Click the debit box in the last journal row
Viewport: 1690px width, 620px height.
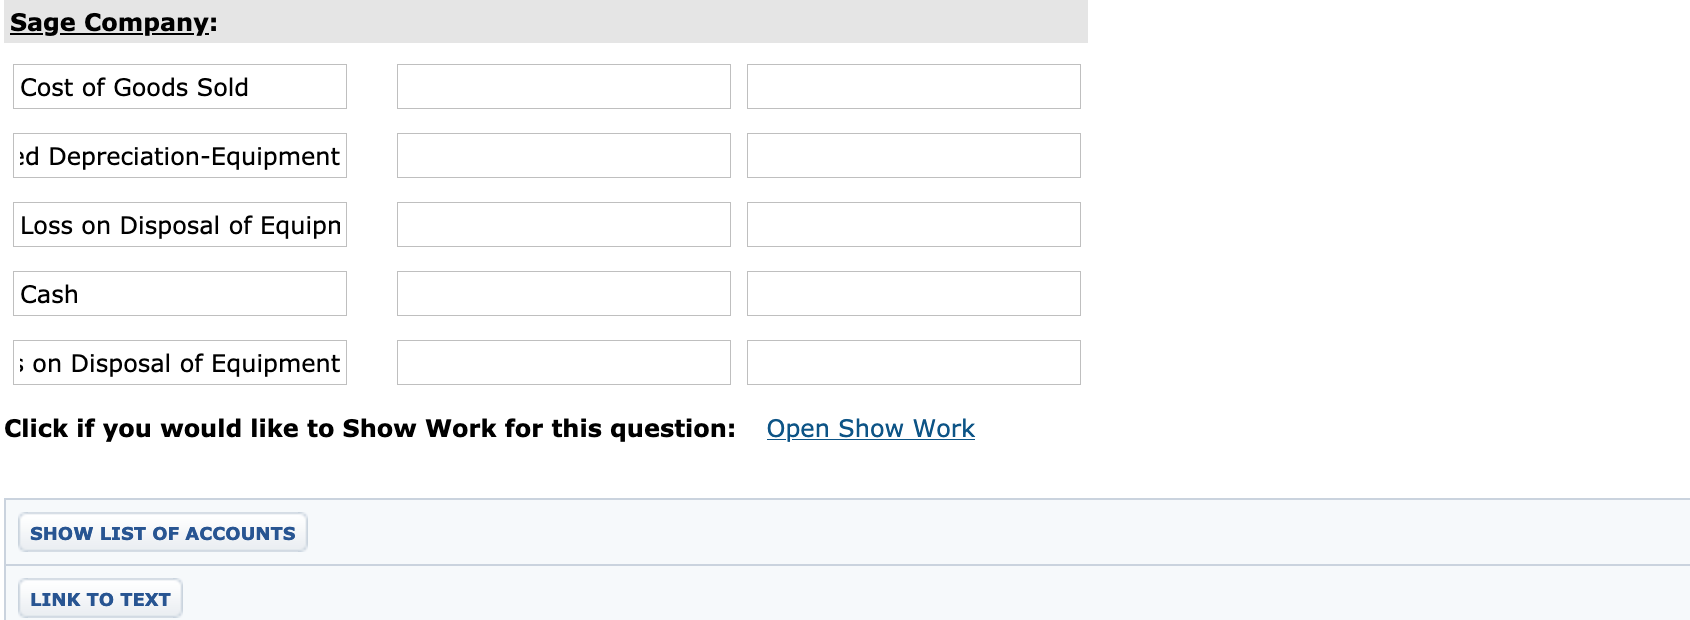pos(563,362)
